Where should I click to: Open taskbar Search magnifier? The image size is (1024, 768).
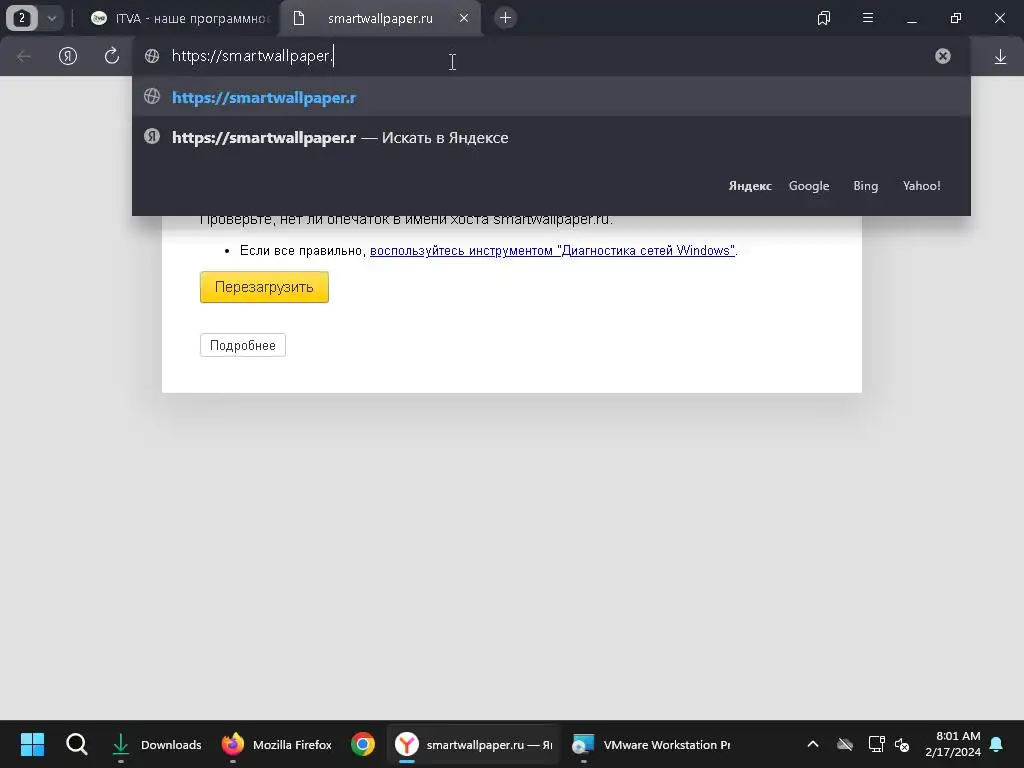(76, 744)
